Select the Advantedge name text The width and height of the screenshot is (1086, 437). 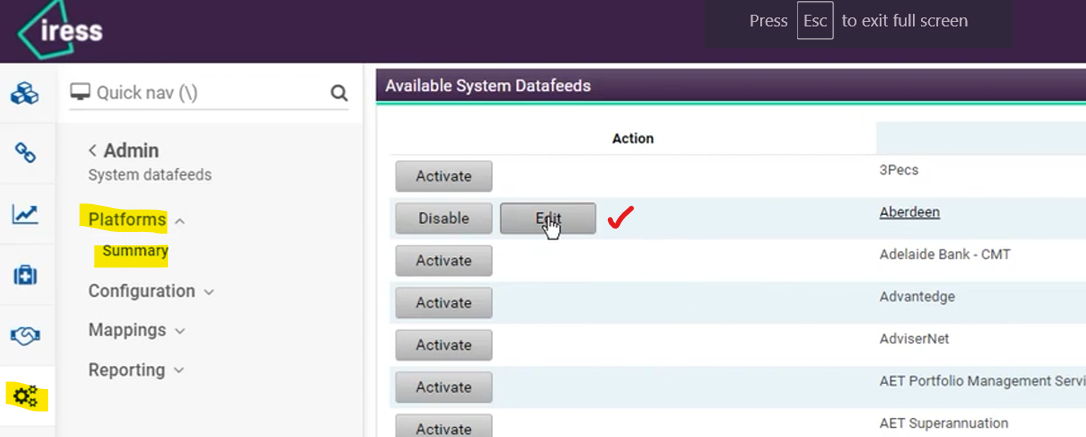[917, 296]
